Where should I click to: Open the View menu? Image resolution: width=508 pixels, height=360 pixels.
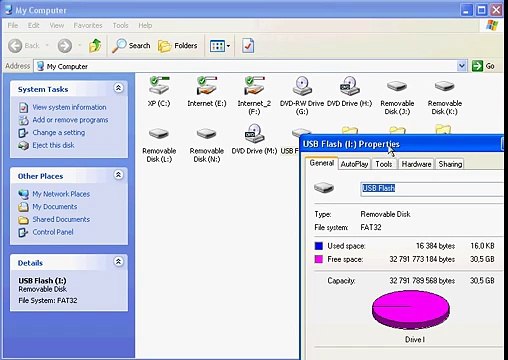click(x=57, y=25)
